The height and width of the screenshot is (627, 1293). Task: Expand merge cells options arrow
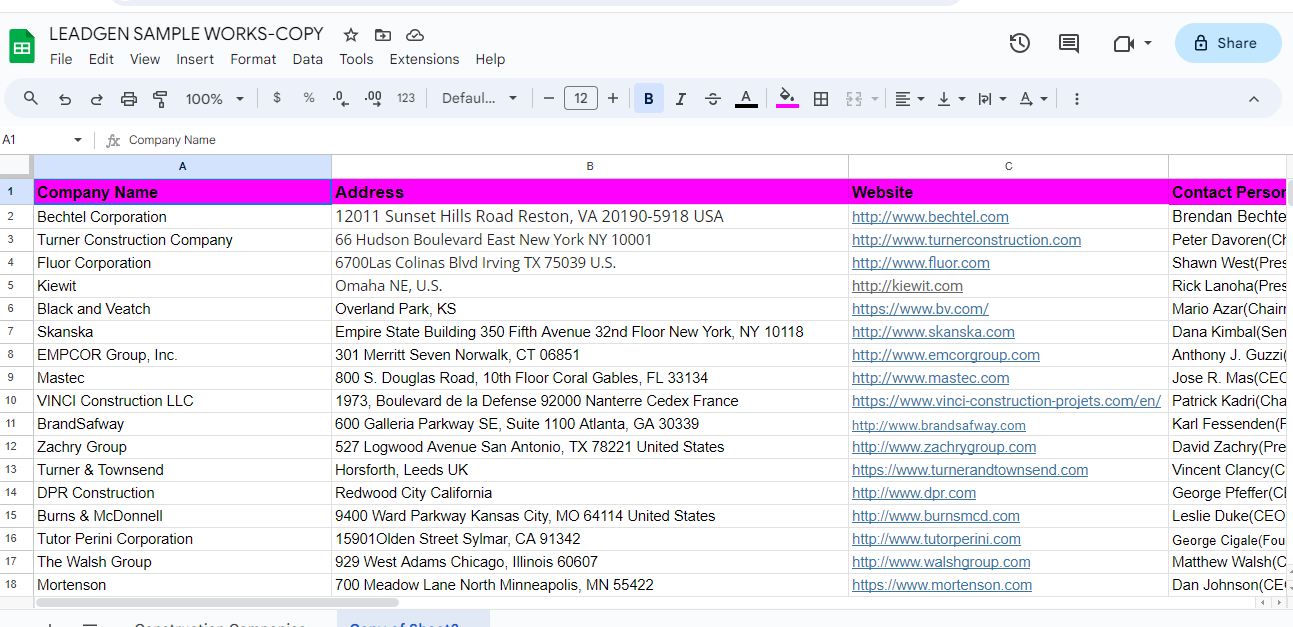pyautogui.click(x=875, y=99)
